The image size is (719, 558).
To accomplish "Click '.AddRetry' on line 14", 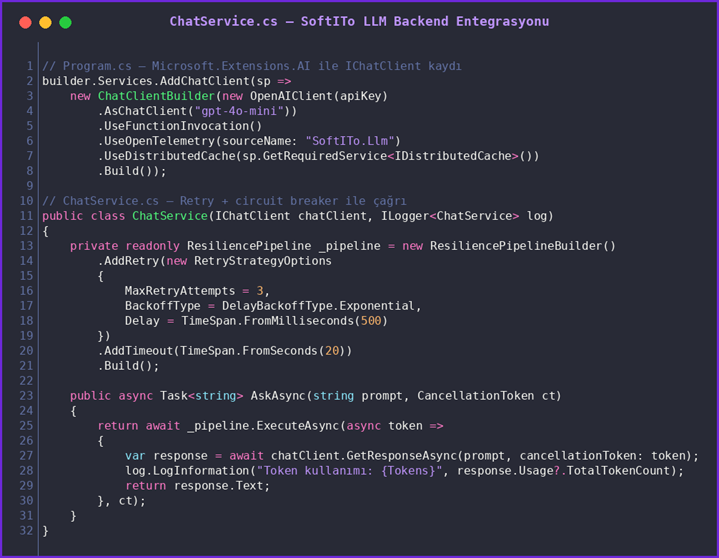I will 128,261.
